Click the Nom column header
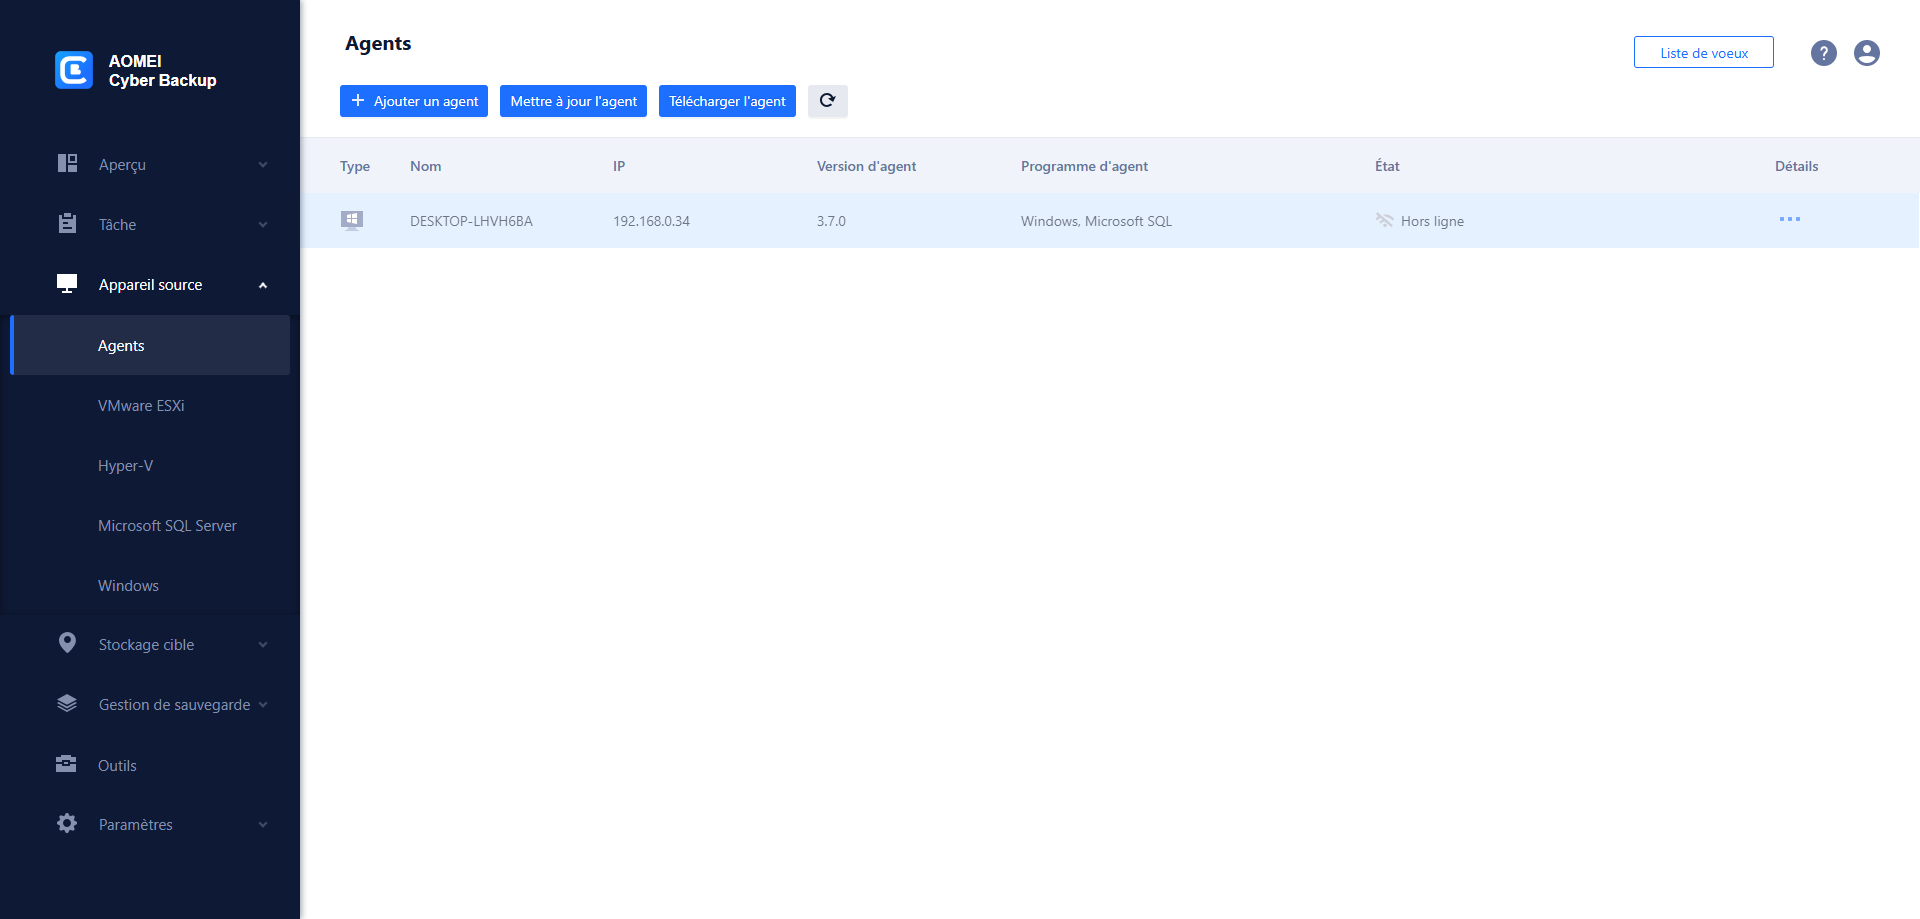1920x919 pixels. pos(425,166)
